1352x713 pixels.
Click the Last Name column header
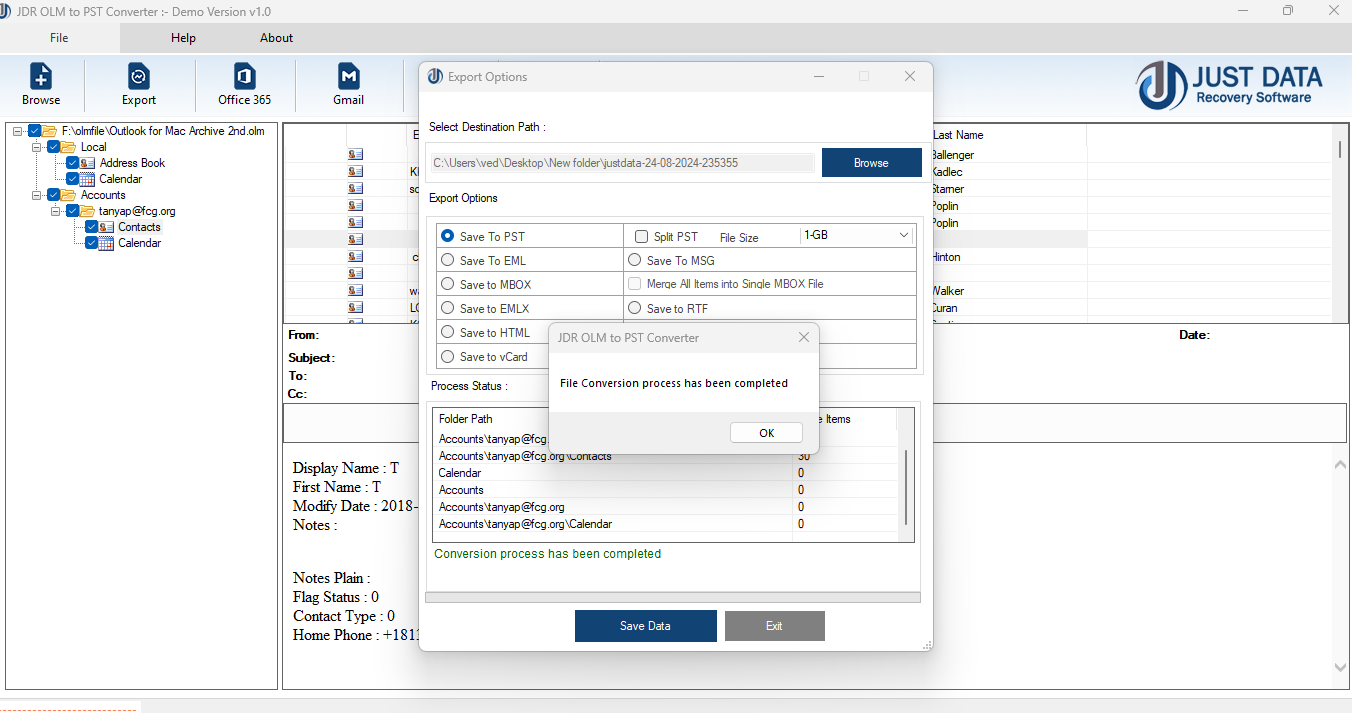pos(1008,135)
